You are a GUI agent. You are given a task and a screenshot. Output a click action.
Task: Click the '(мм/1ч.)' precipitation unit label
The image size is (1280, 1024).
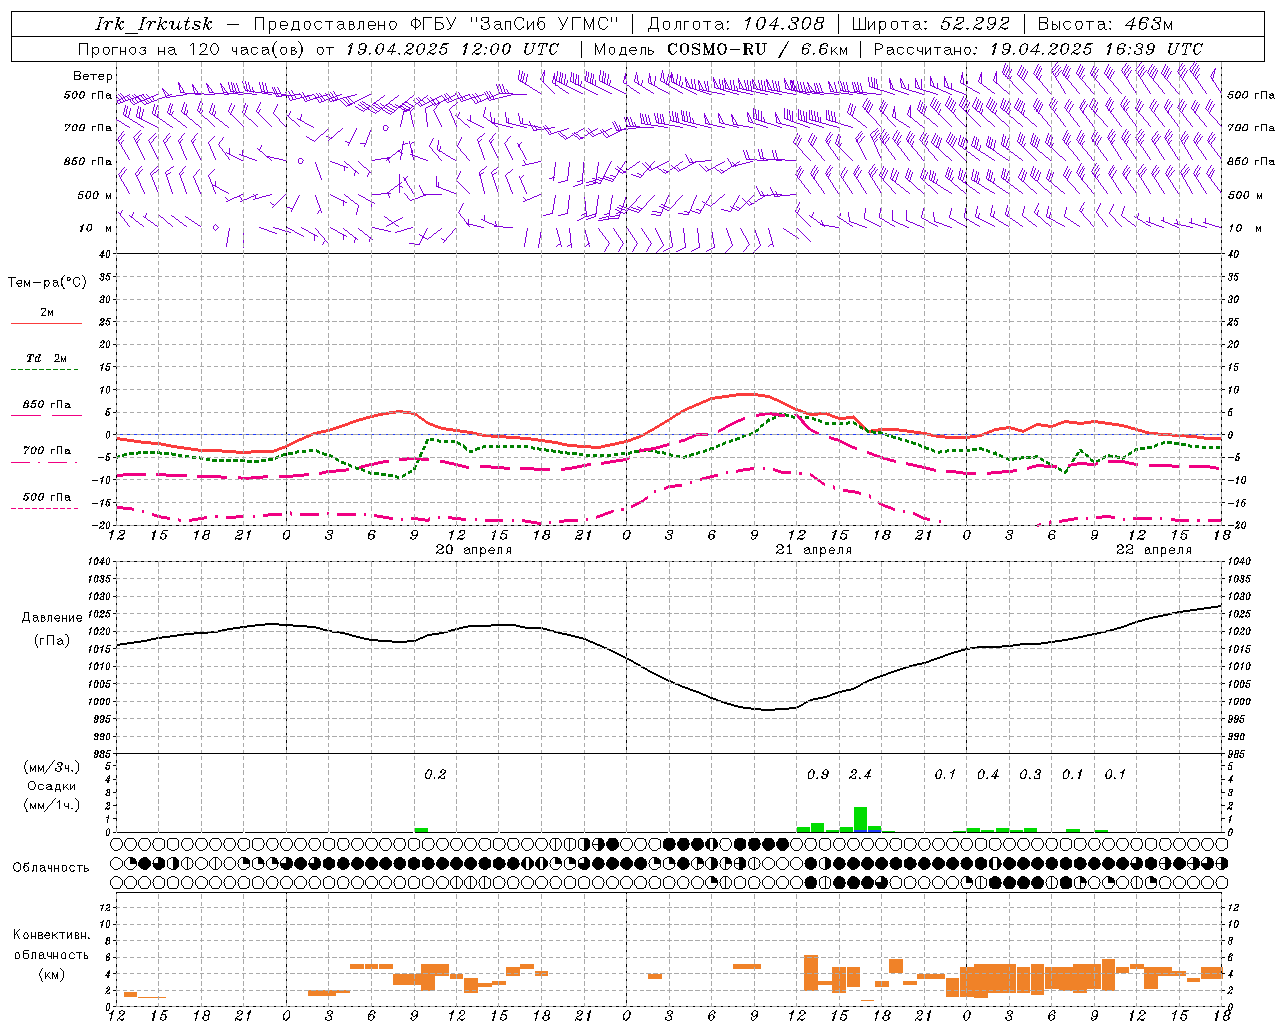[50, 805]
